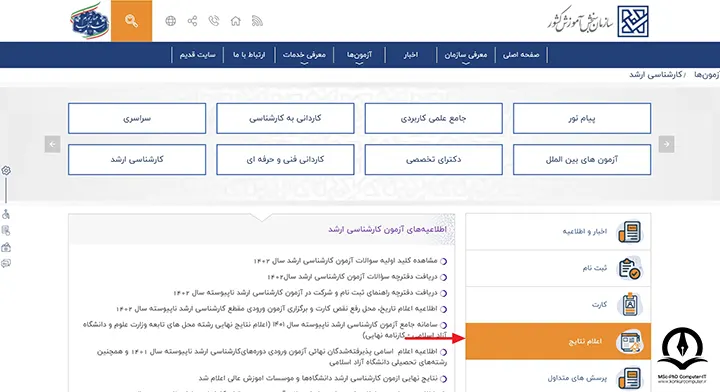Open the صفحه اصلی menu item

point(521,55)
